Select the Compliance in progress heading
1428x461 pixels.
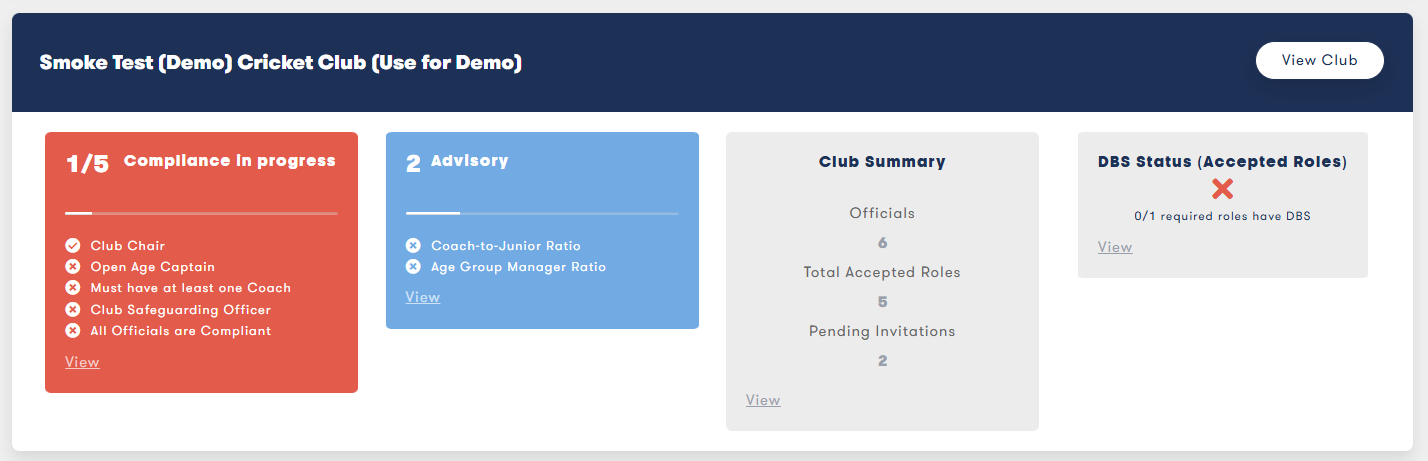coord(230,161)
